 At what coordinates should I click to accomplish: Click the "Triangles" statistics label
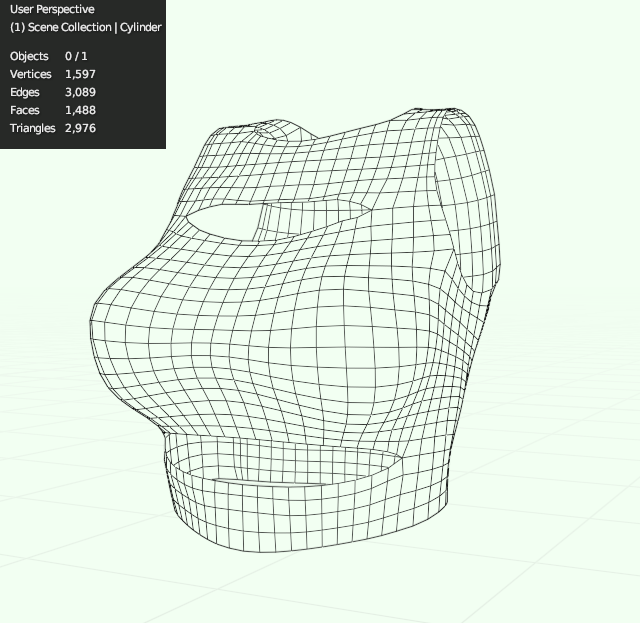[32, 128]
